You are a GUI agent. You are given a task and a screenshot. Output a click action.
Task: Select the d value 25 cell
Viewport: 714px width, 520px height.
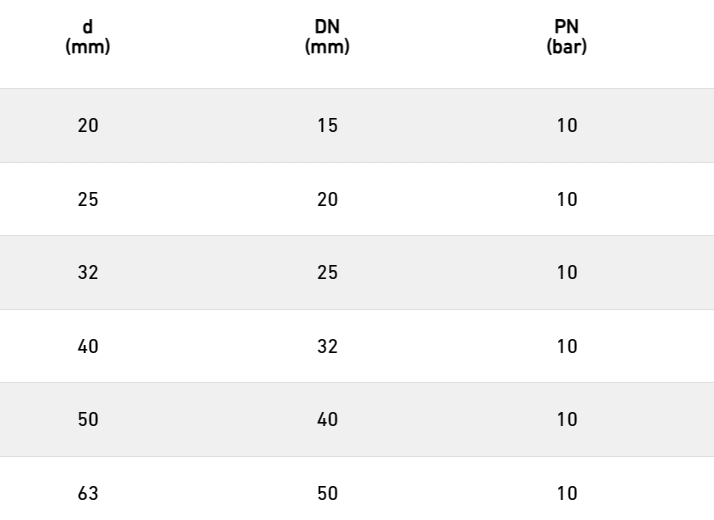88,199
